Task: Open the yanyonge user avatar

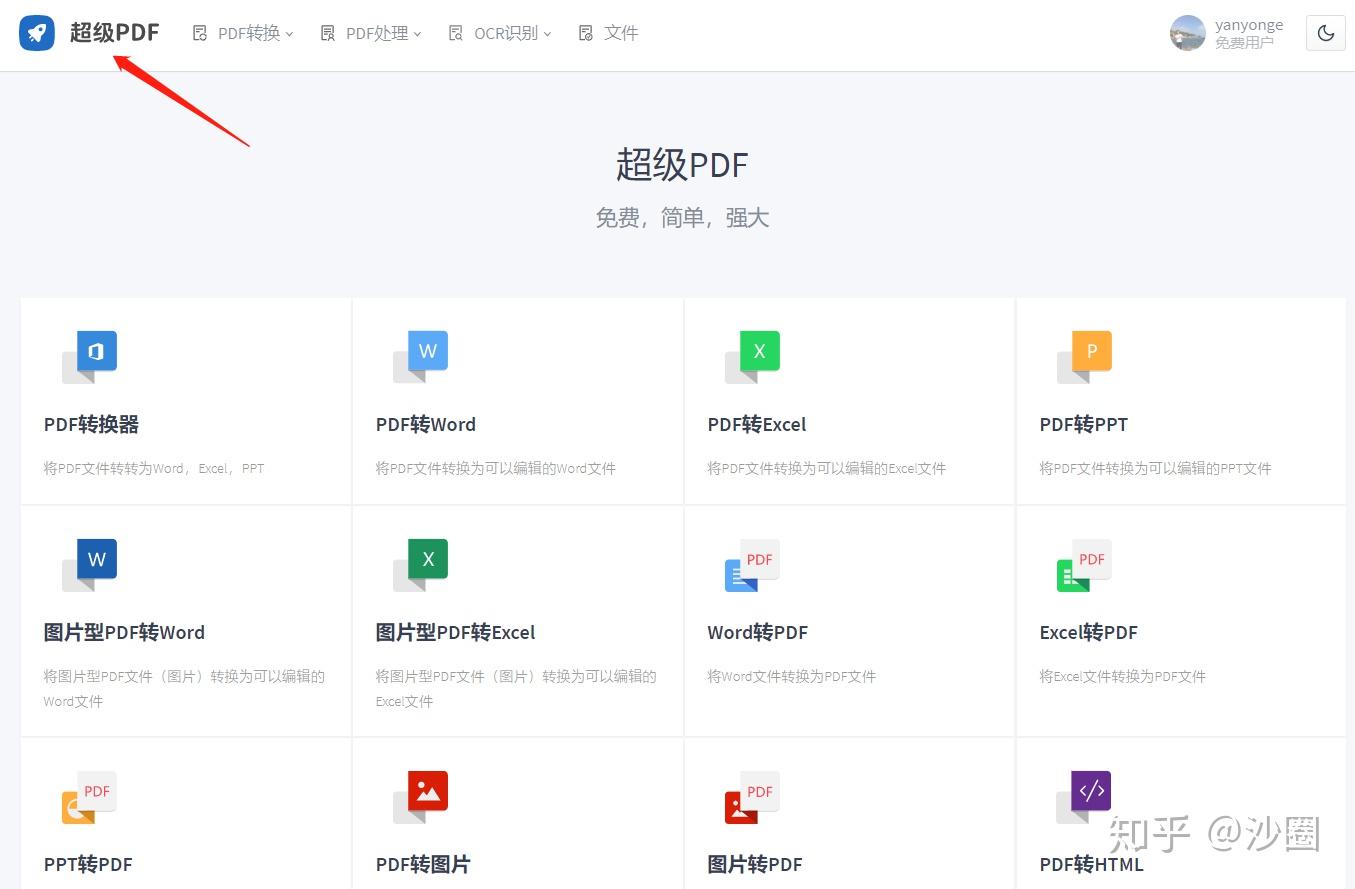Action: (x=1188, y=33)
